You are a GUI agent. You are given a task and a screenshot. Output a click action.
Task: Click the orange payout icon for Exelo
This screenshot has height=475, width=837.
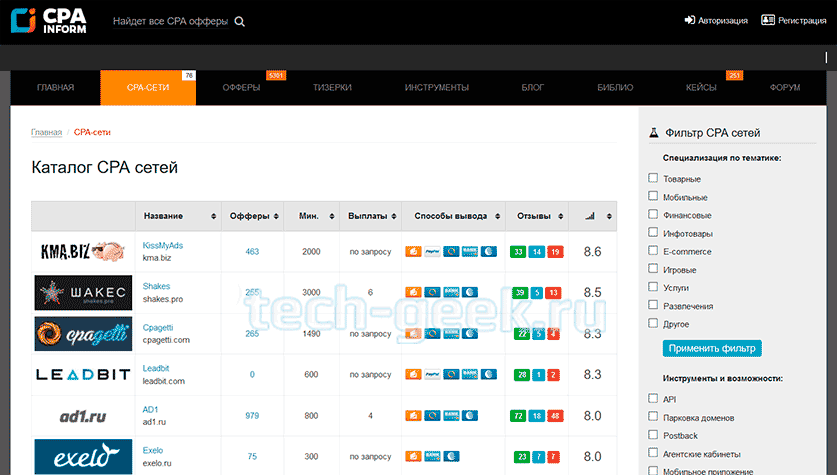coord(413,456)
